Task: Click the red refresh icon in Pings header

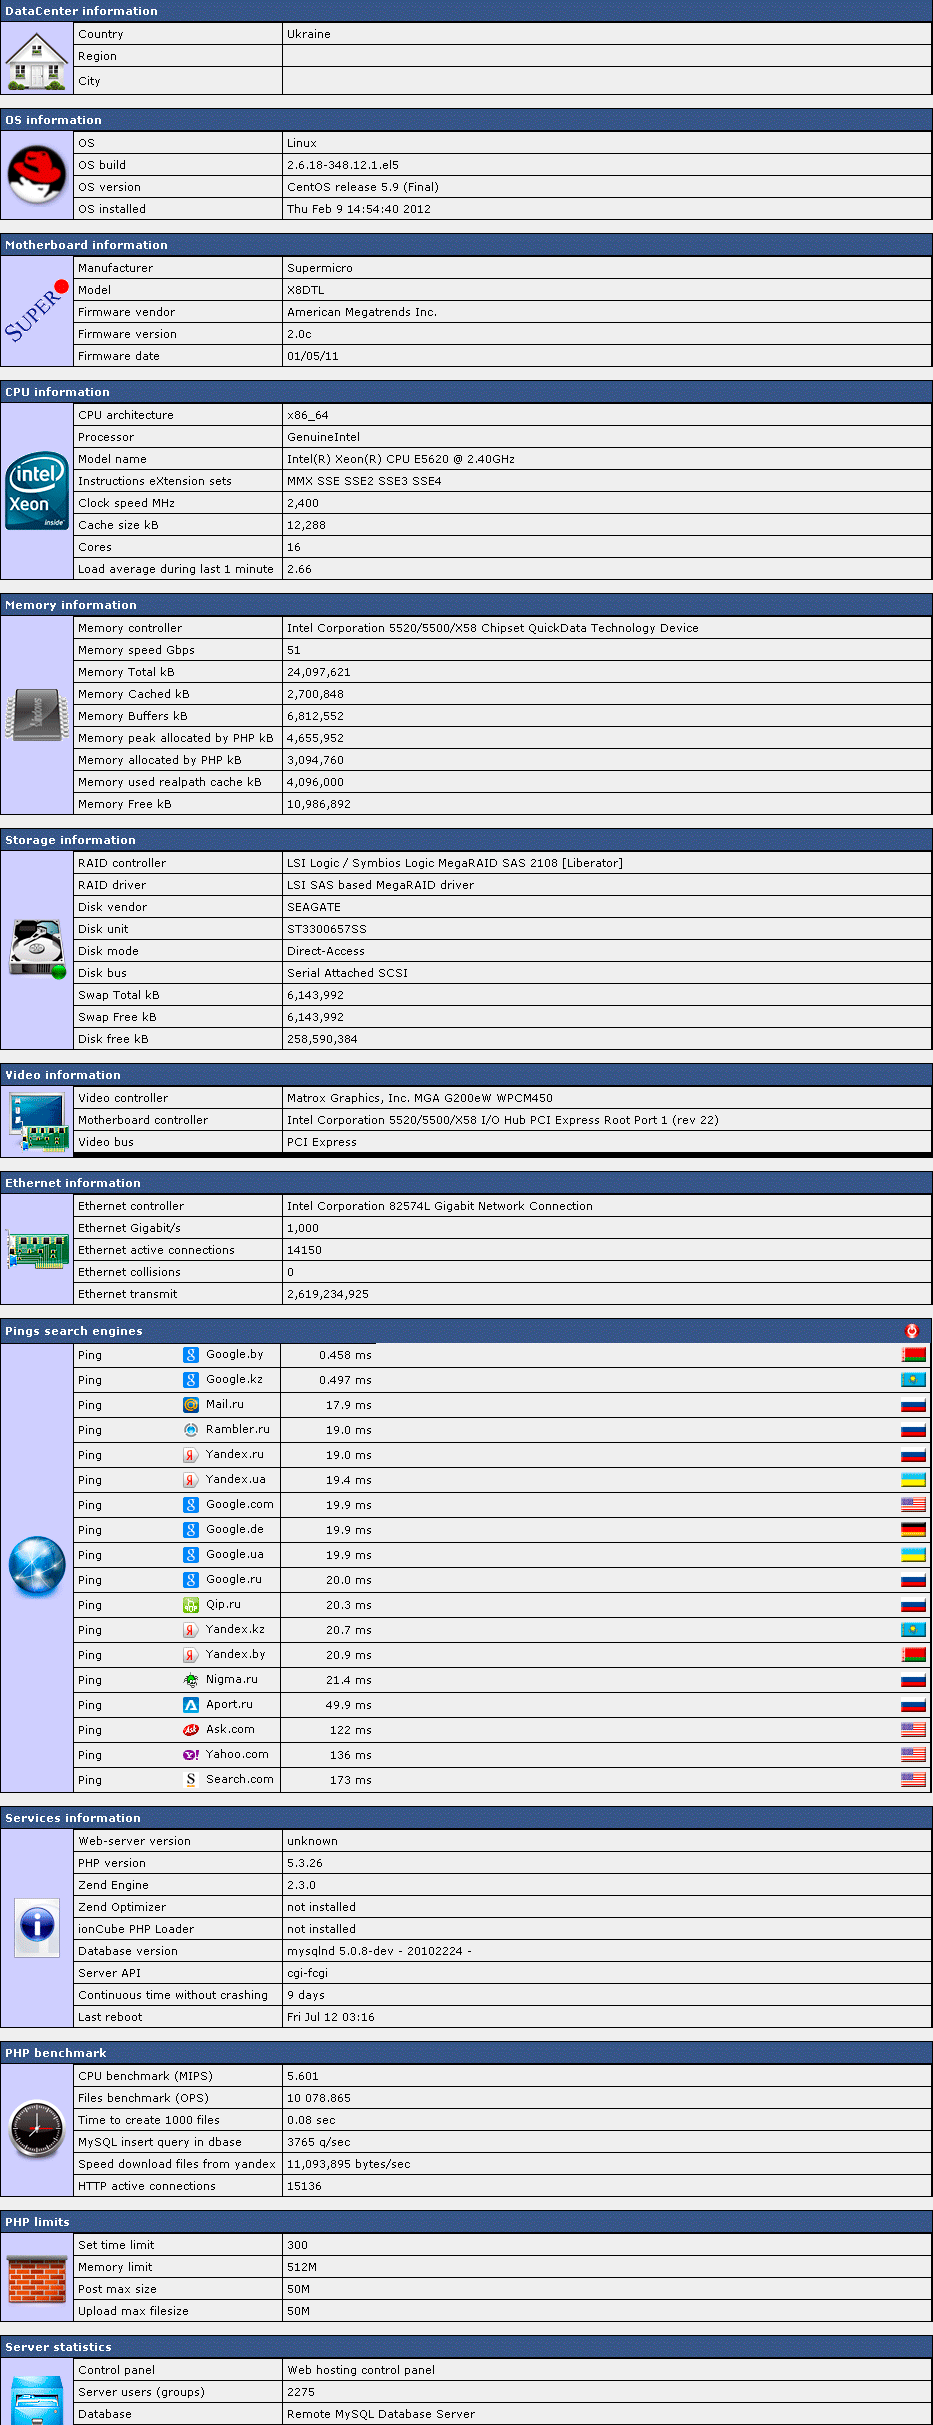Action: 911,1331
